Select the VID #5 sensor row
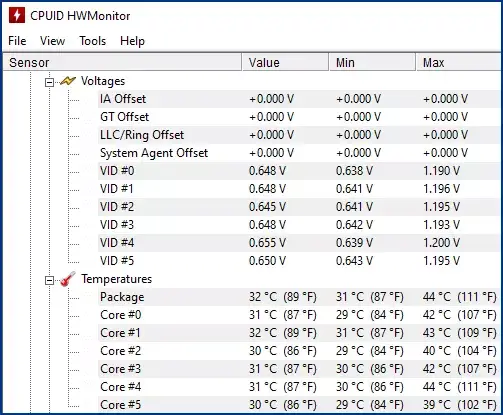 (299, 261)
